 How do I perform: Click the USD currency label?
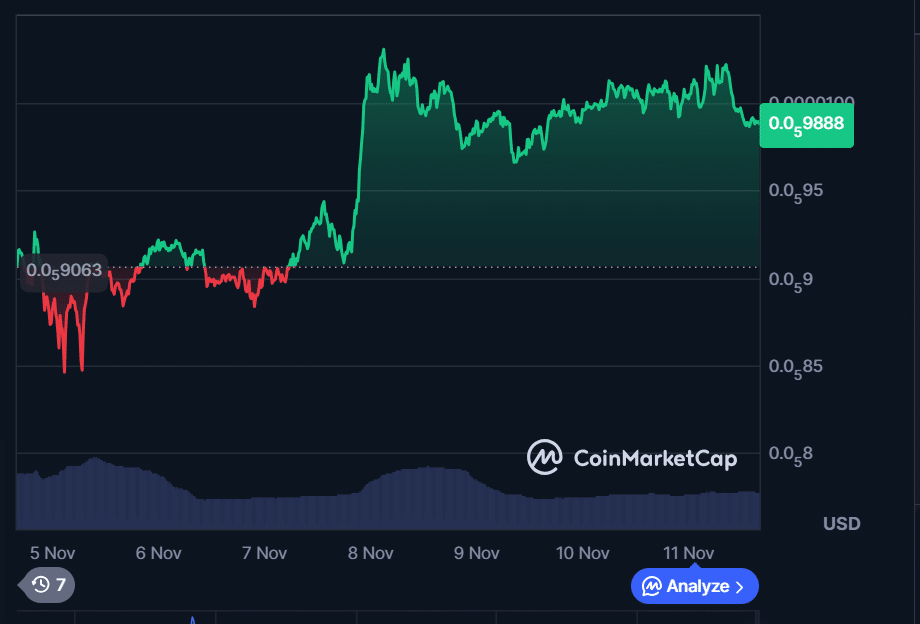click(x=842, y=523)
